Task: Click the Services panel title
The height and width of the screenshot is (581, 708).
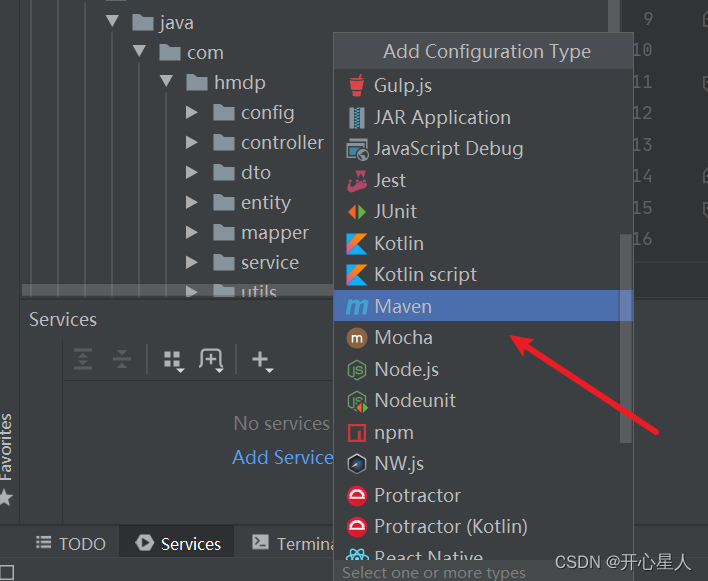Action: [x=63, y=320]
